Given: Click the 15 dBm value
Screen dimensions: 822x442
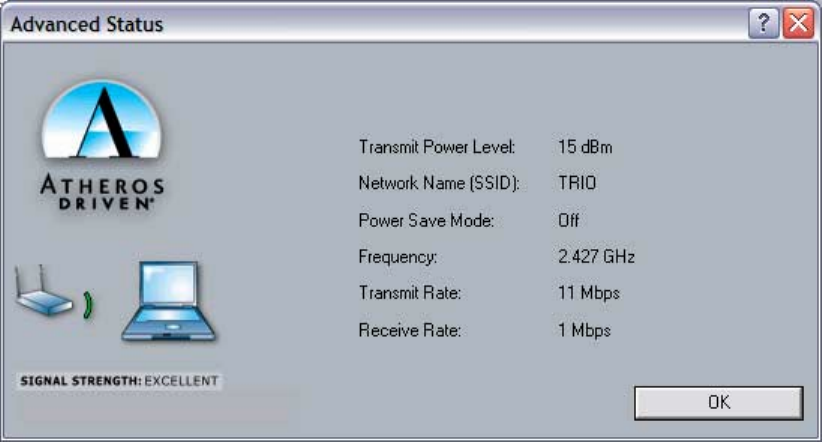Looking at the screenshot, I should point(585,147).
